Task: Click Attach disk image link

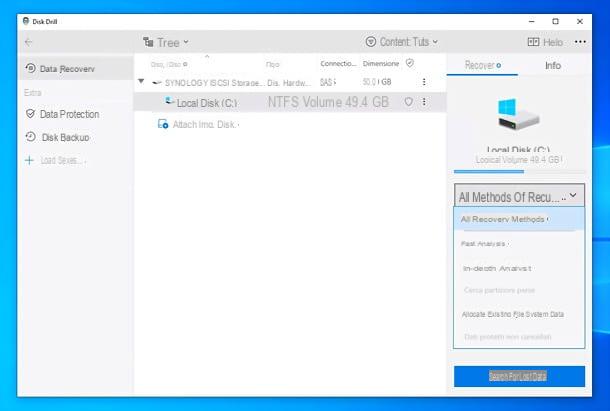Action: (x=206, y=125)
